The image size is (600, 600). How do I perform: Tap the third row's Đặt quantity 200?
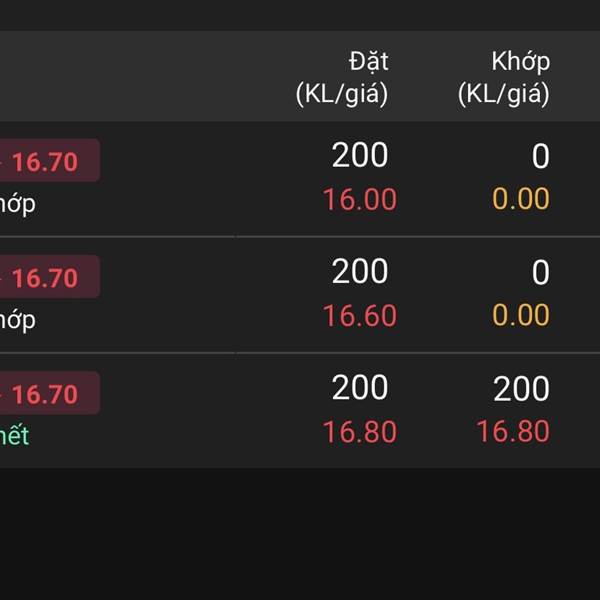[x=360, y=388]
